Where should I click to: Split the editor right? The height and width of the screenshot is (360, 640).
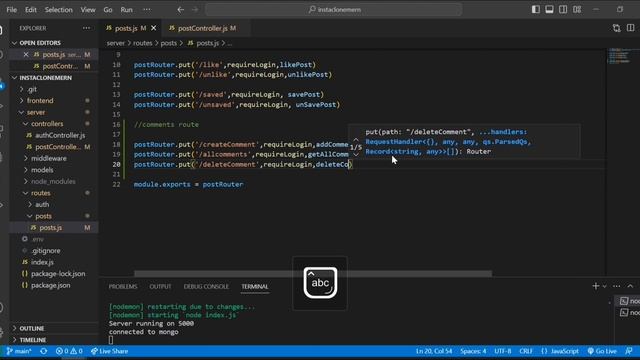pos(630,28)
